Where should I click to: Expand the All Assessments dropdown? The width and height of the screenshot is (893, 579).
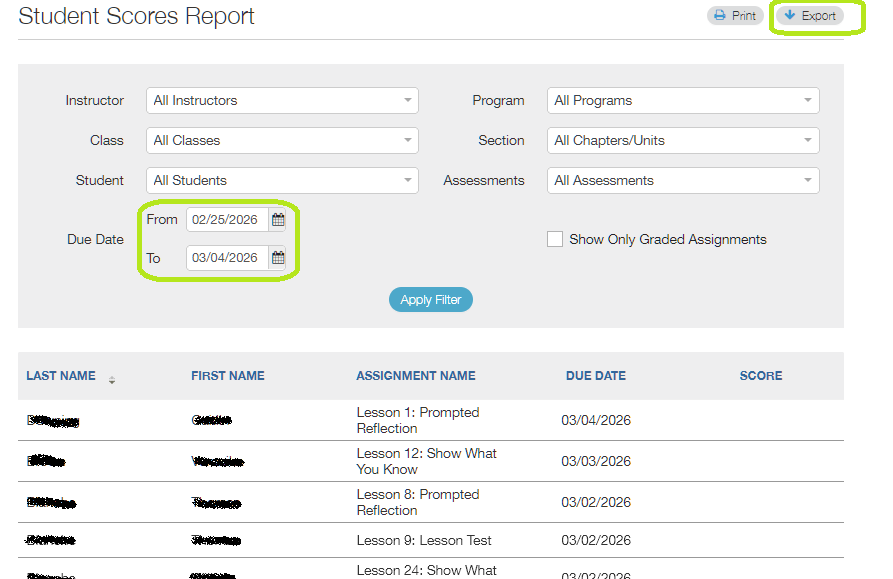[x=683, y=180]
